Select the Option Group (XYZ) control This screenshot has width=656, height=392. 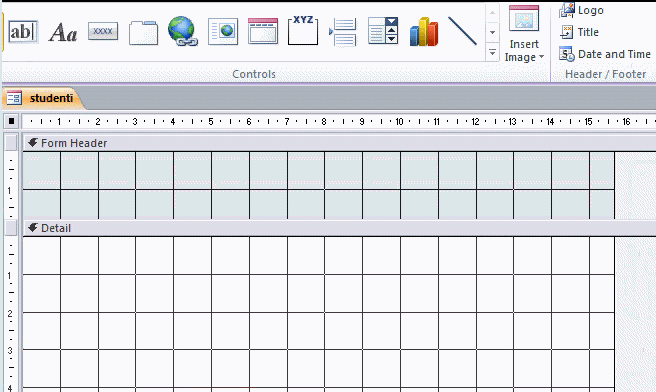point(303,31)
